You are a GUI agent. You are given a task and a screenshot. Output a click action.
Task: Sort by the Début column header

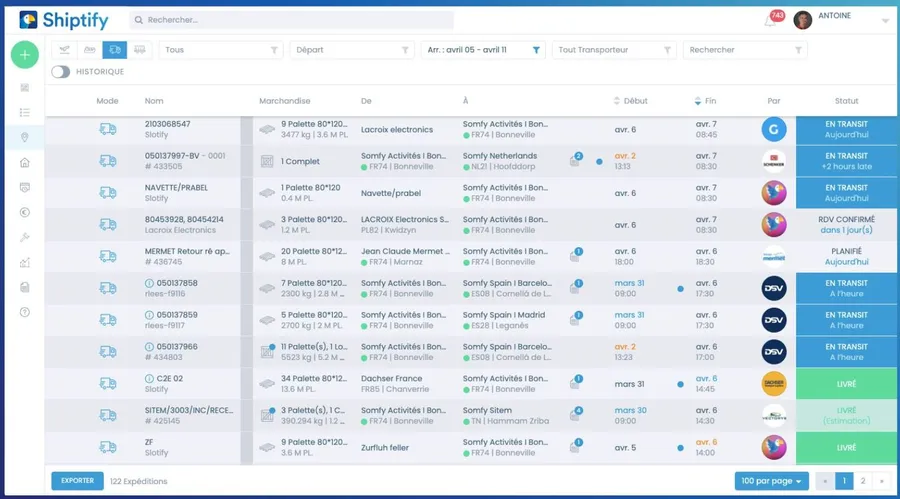click(x=630, y=101)
